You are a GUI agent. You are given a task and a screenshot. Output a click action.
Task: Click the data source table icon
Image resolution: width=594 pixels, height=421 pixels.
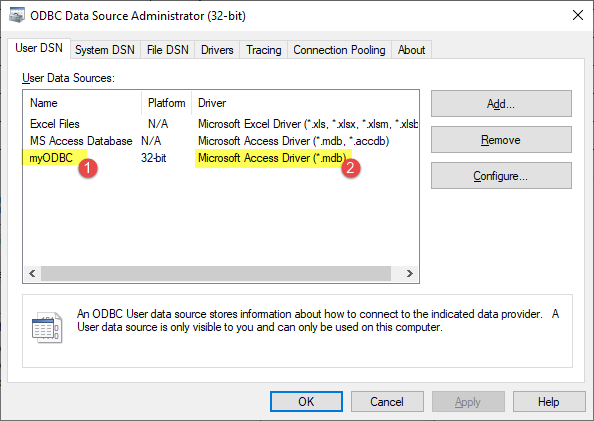pos(47,327)
